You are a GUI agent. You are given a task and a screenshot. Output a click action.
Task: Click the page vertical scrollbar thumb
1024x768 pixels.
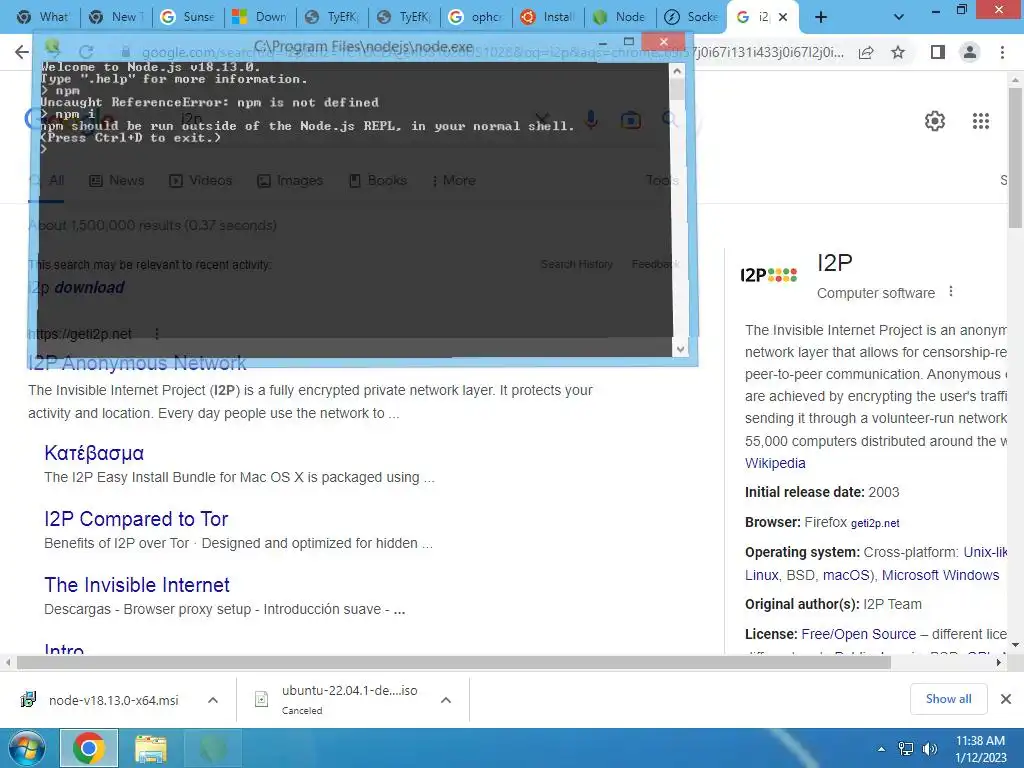tap(1015, 157)
